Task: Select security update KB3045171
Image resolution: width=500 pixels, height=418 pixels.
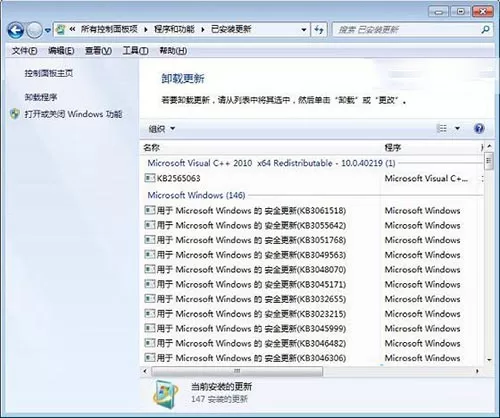Action: 313,284
